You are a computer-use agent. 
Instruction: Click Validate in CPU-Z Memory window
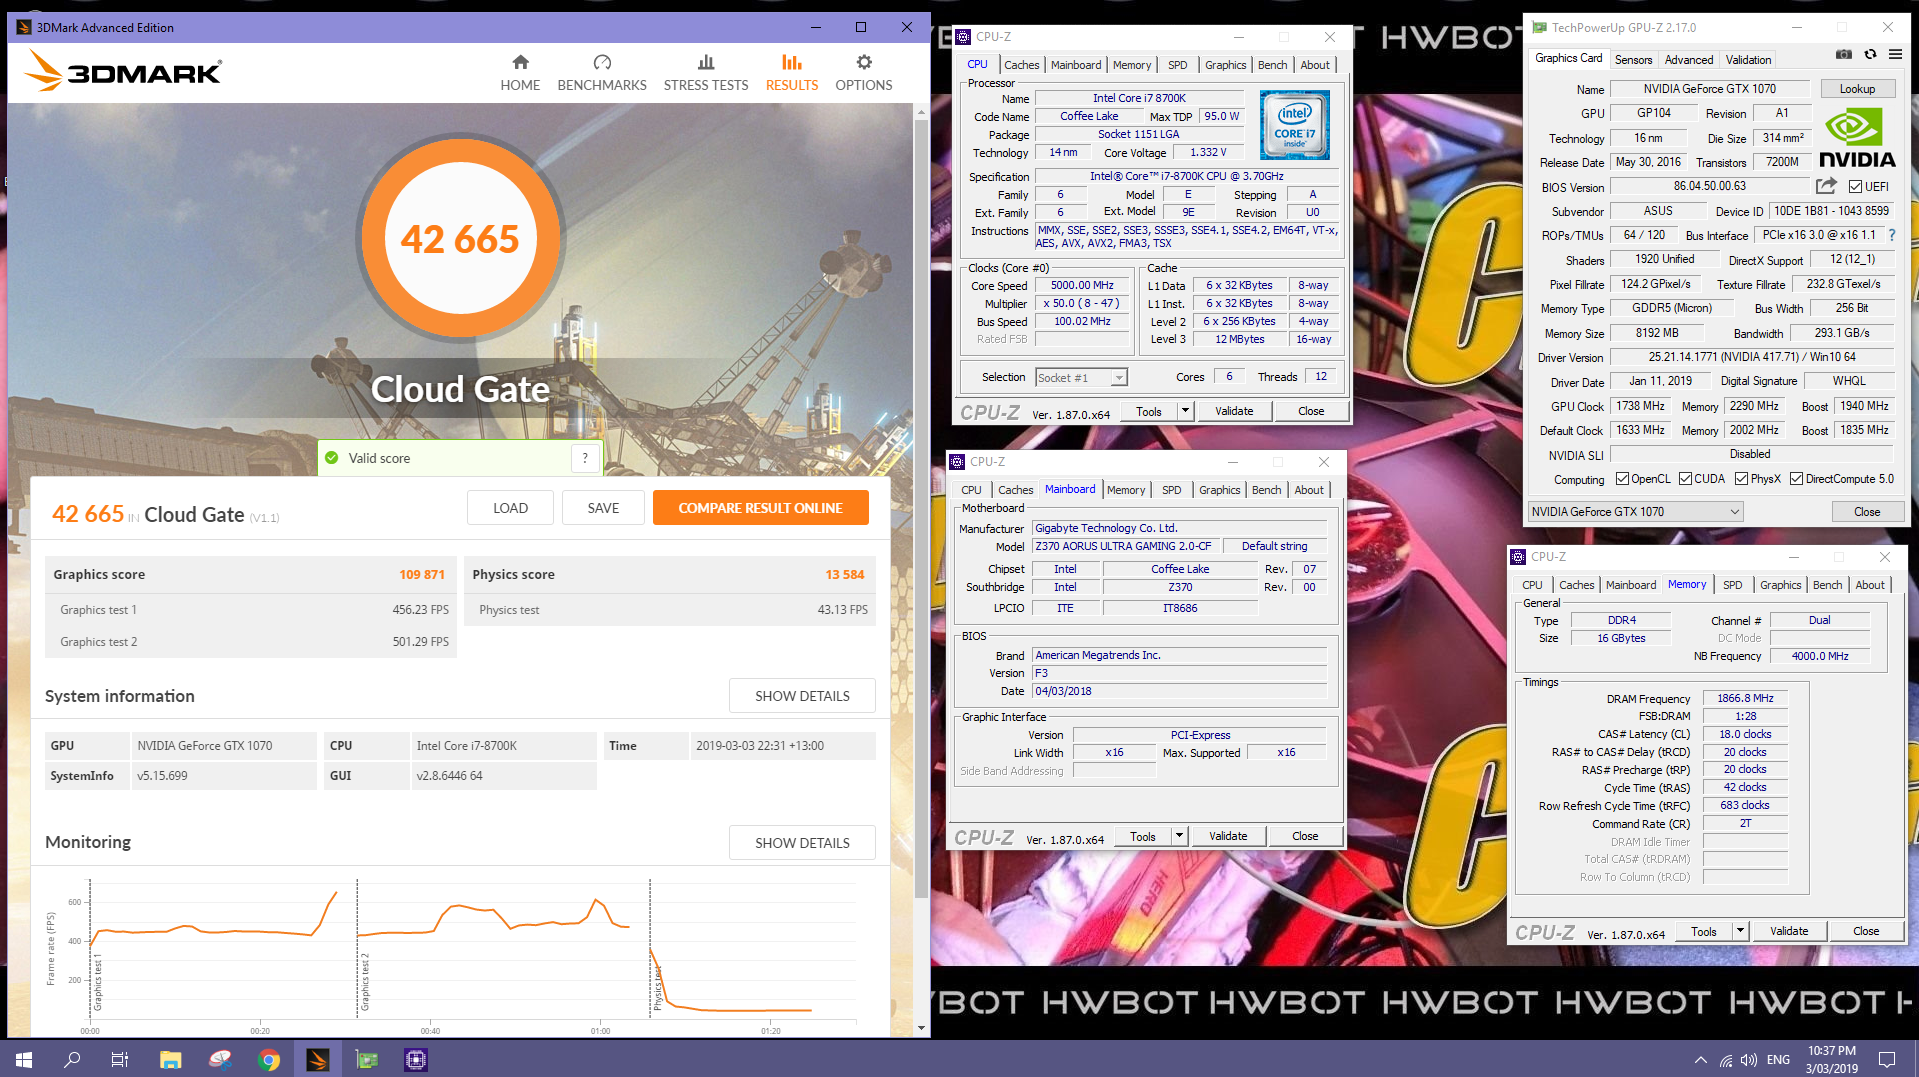[x=1788, y=931]
